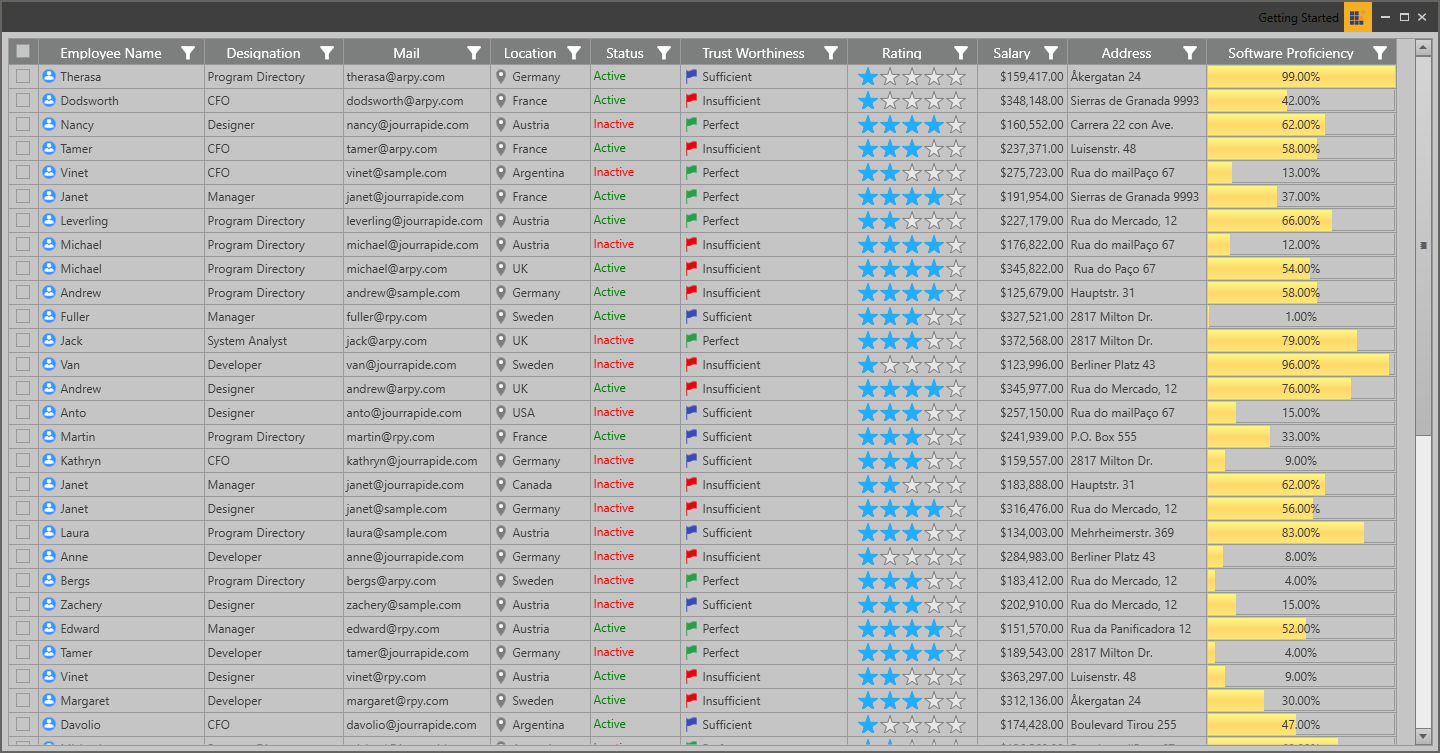
Task: Click the Getting Started label in the title bar
Action: tap(1298, 17)
